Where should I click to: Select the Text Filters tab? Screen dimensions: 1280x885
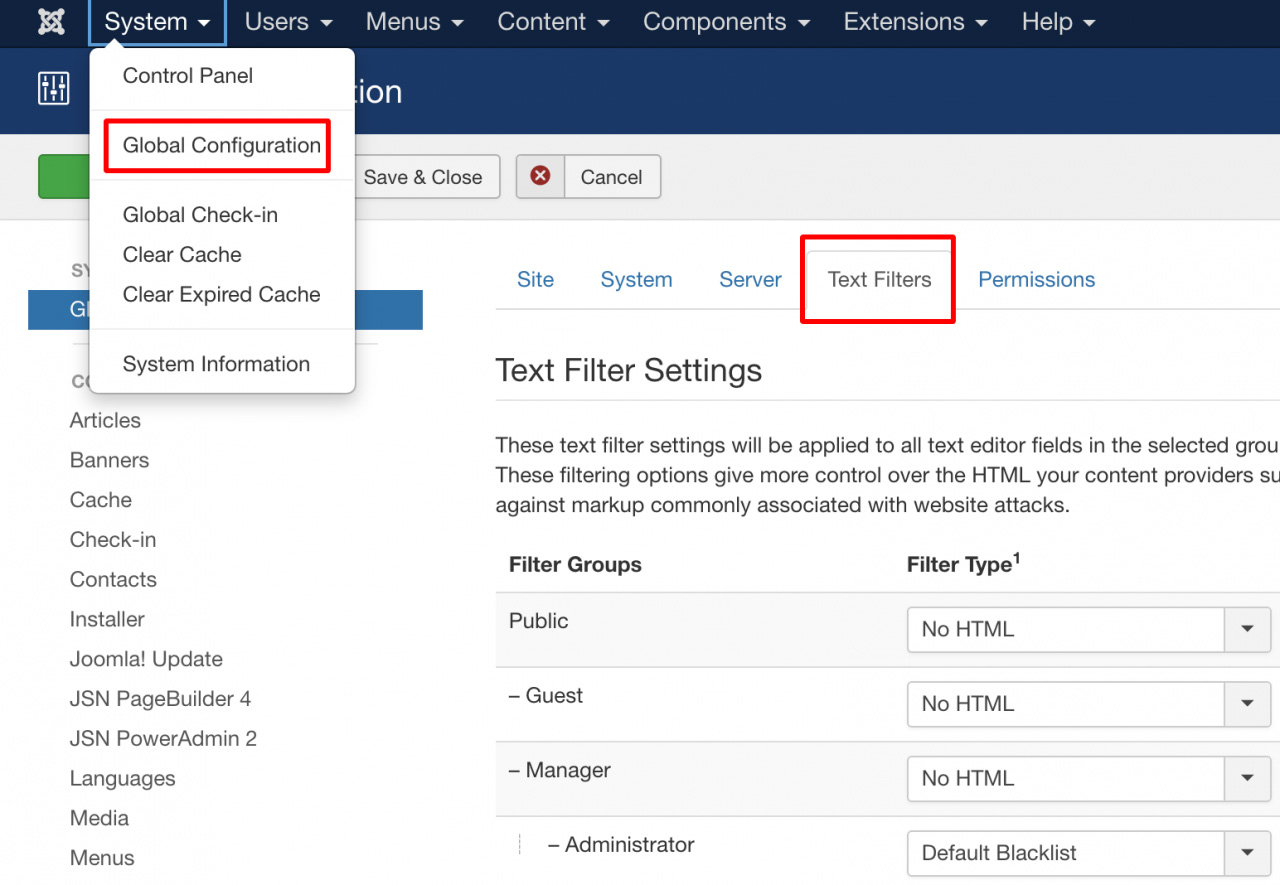click(879, 280)
